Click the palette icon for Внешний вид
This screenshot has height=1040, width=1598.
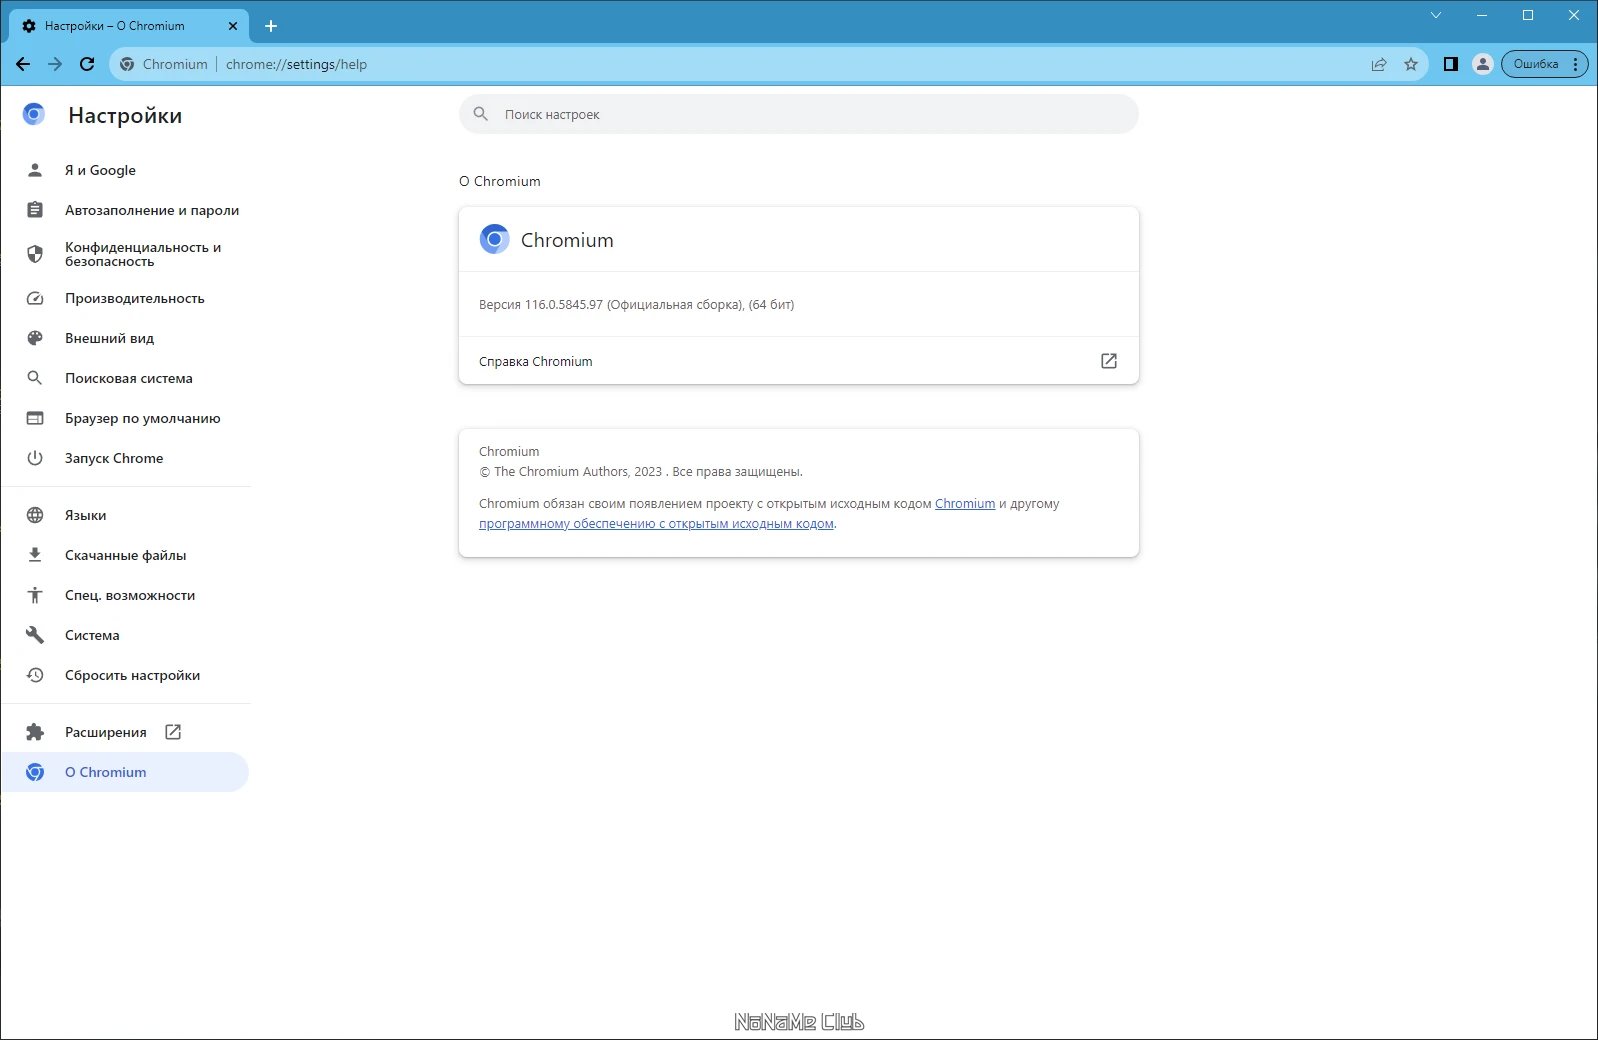35,338
